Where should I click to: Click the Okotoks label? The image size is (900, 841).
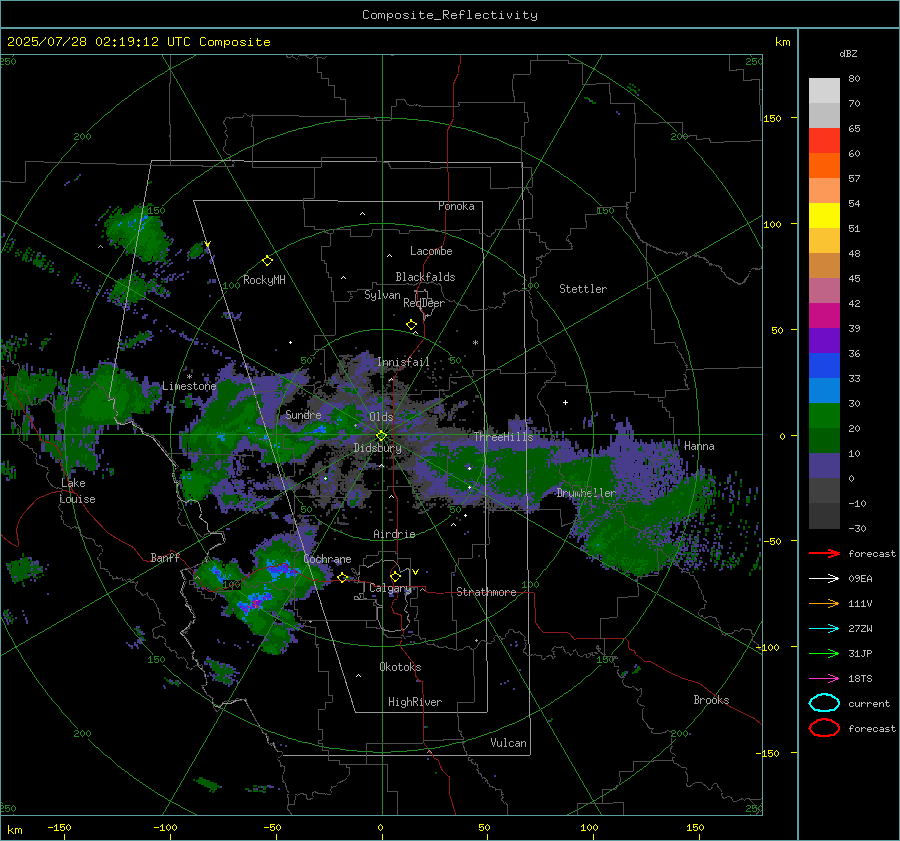click(x=400, y=667)
